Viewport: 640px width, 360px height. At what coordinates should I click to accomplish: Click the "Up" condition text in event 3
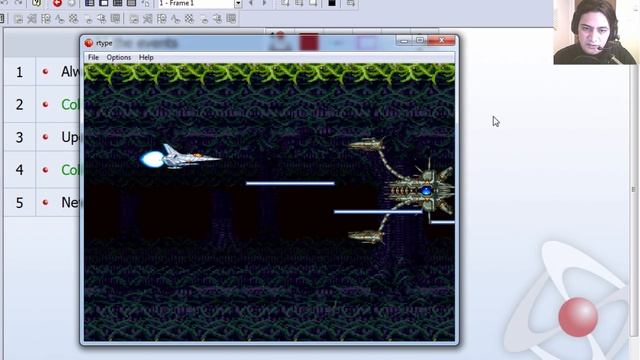point(70,138)
